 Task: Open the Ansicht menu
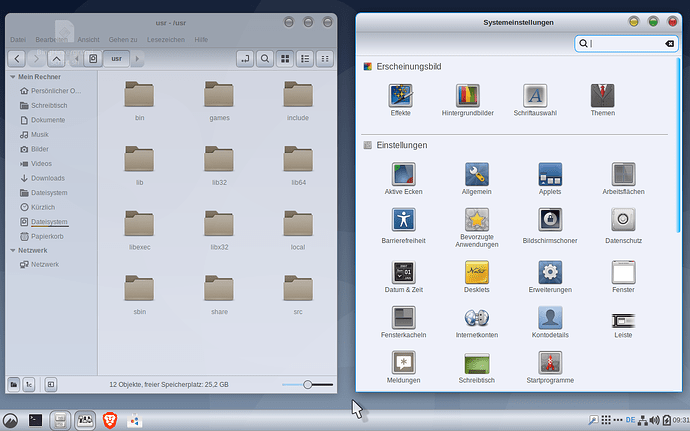click(88, 39)
